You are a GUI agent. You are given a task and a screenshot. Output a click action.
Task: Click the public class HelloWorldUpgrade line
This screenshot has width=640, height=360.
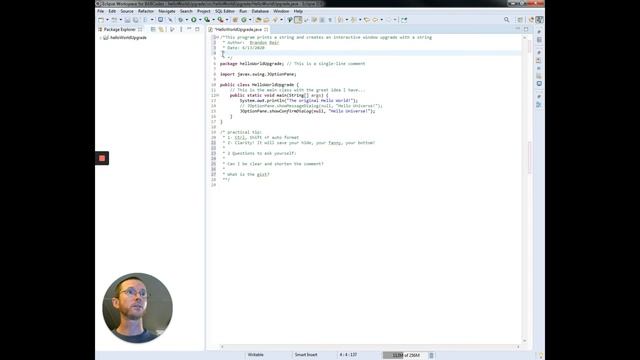259,84
